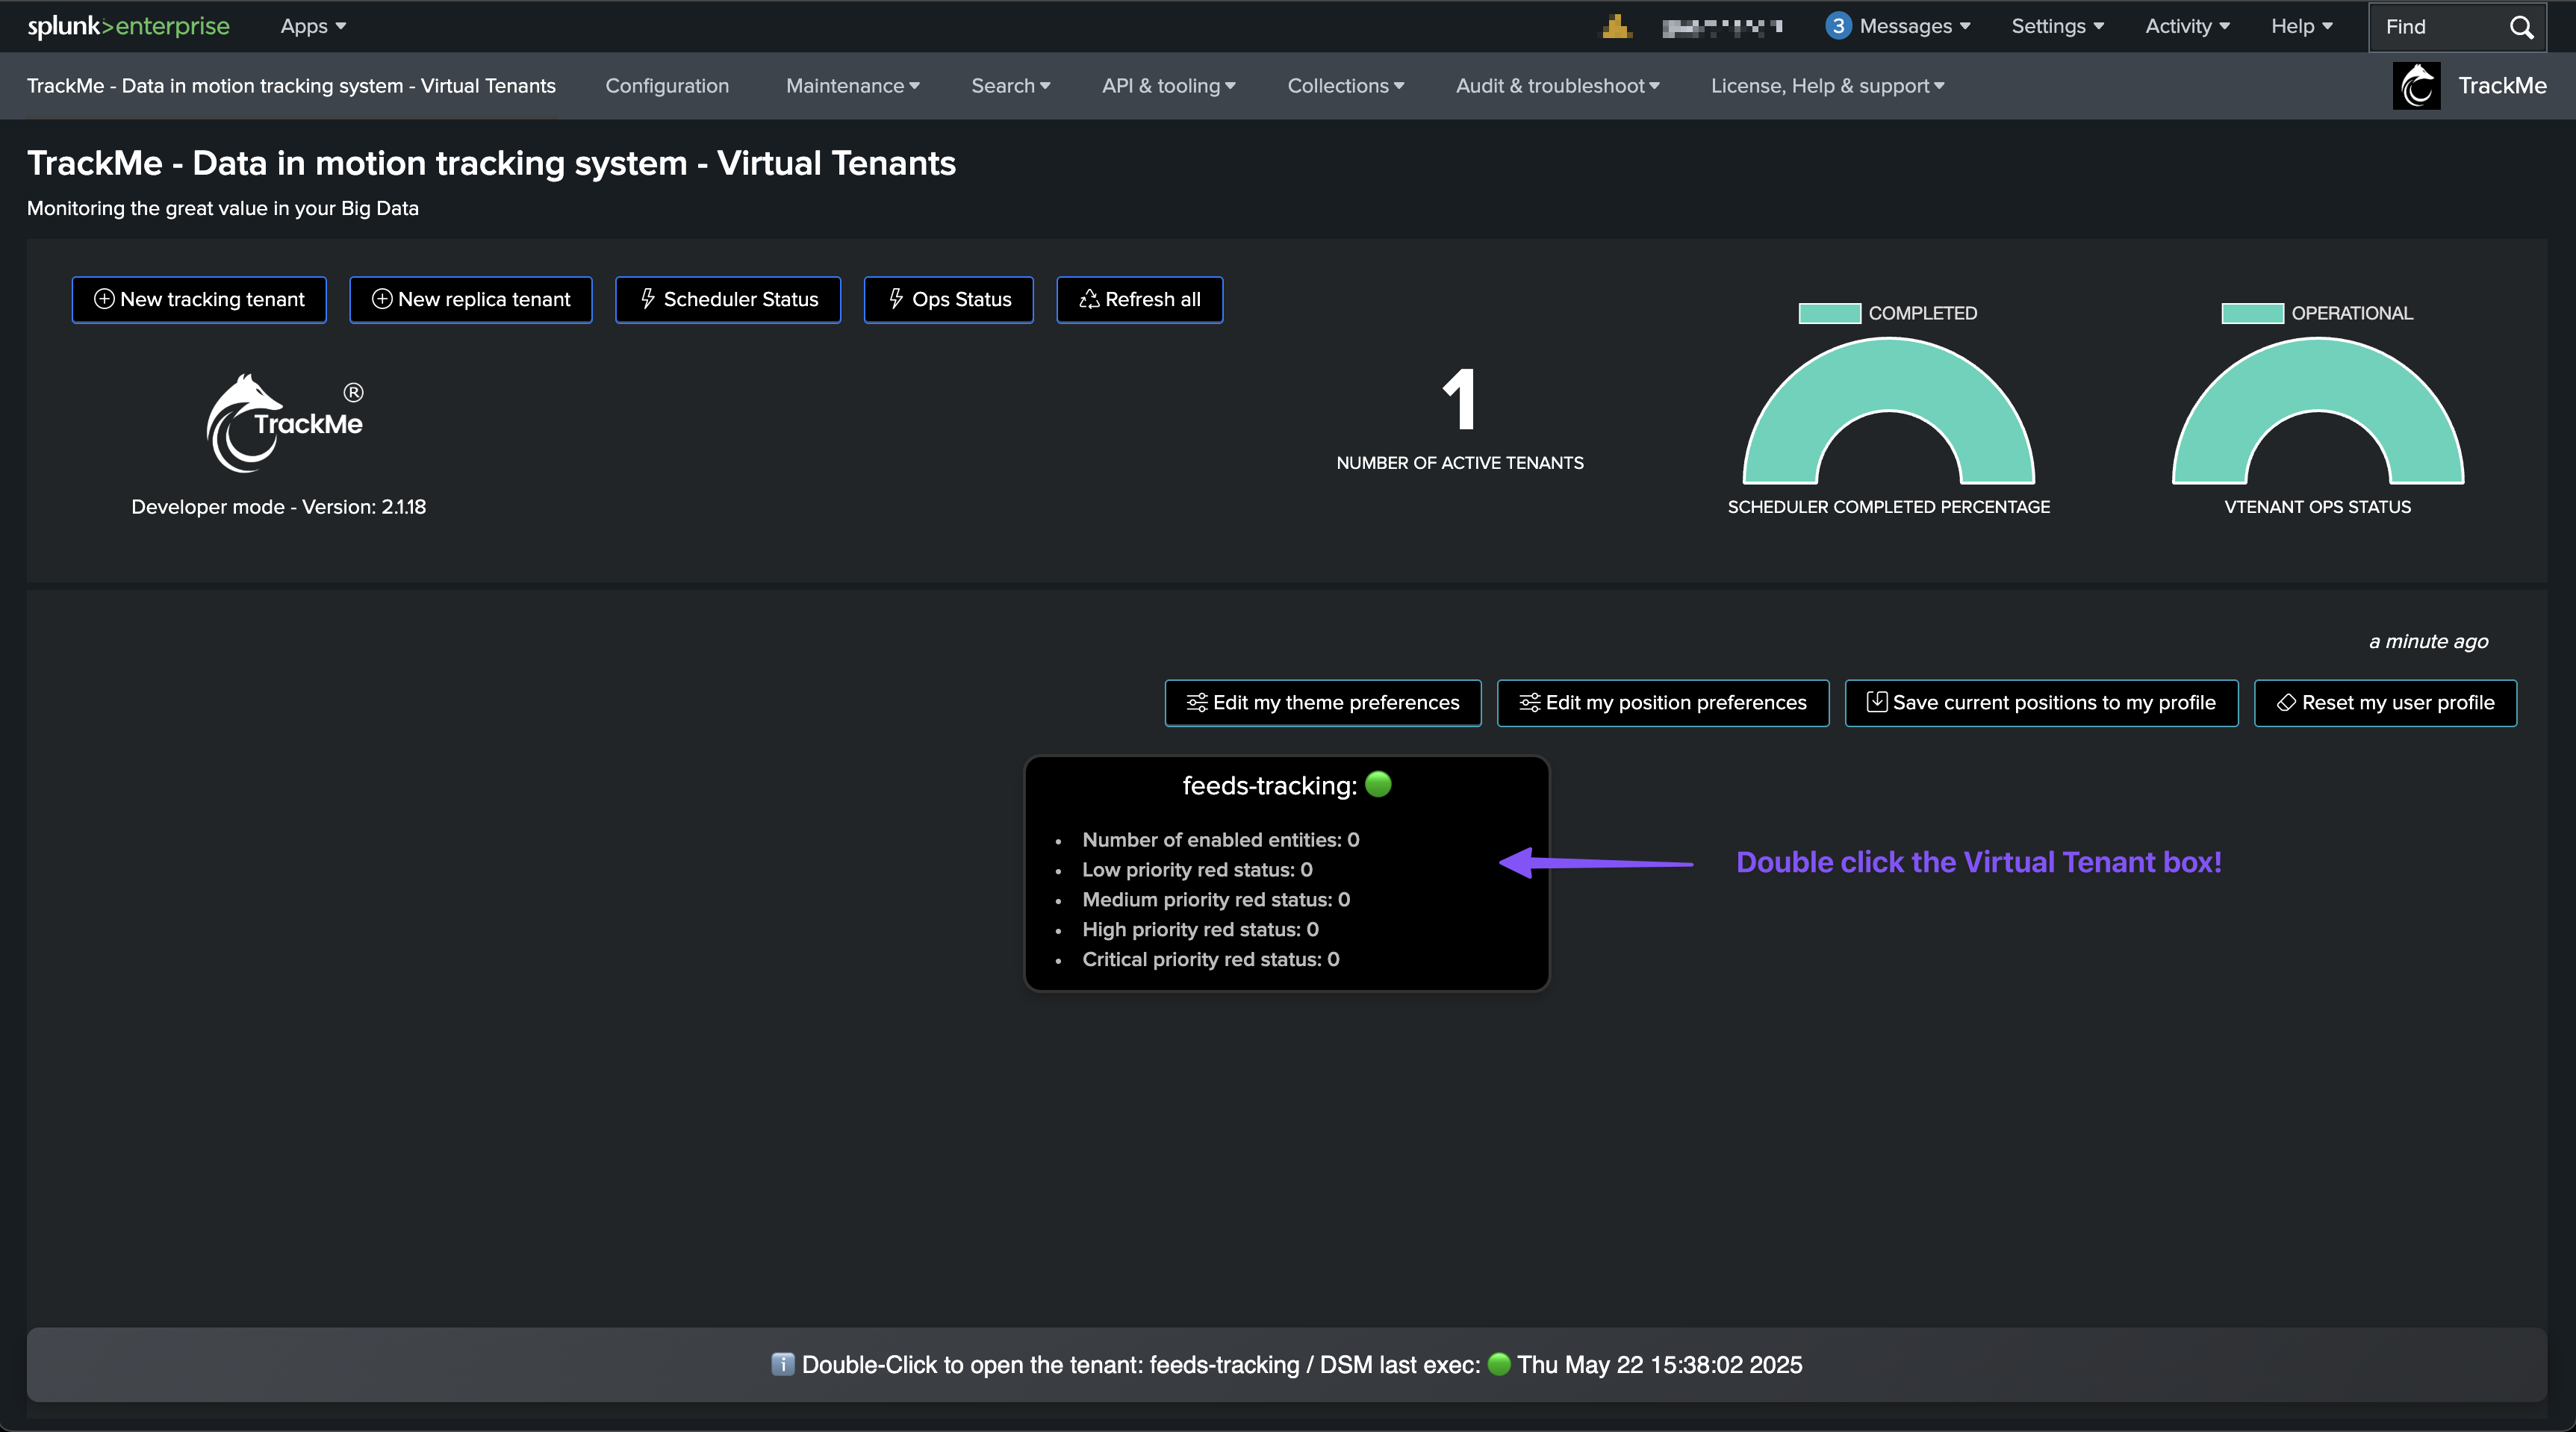This screenshot has height=1432, width=2576.
Task: Click lightning icon on Scheduler Status
Action: (648, 299)
